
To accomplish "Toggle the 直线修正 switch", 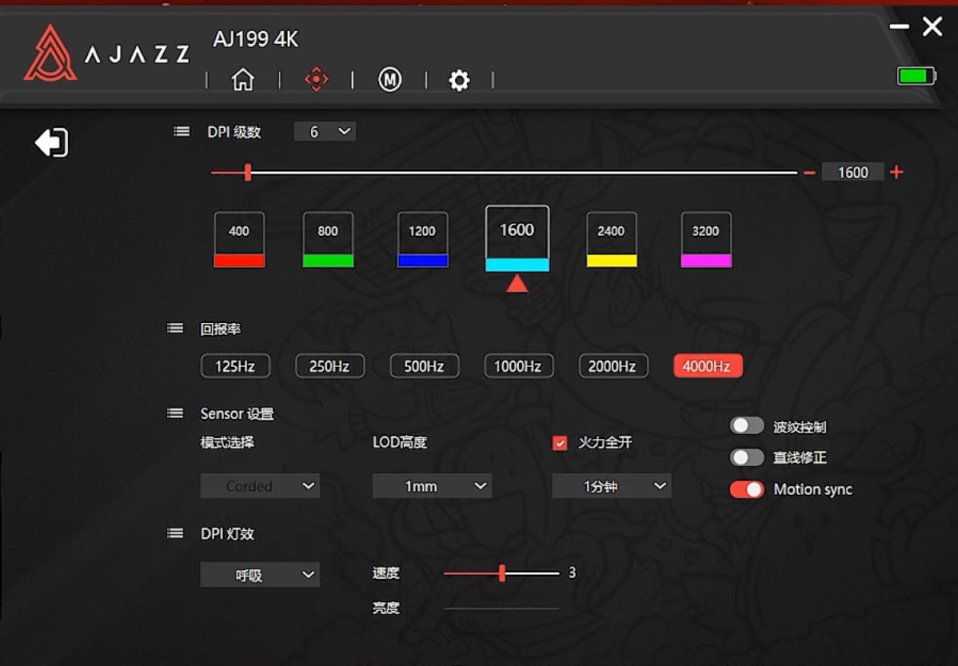I will (x=747, y=457).
